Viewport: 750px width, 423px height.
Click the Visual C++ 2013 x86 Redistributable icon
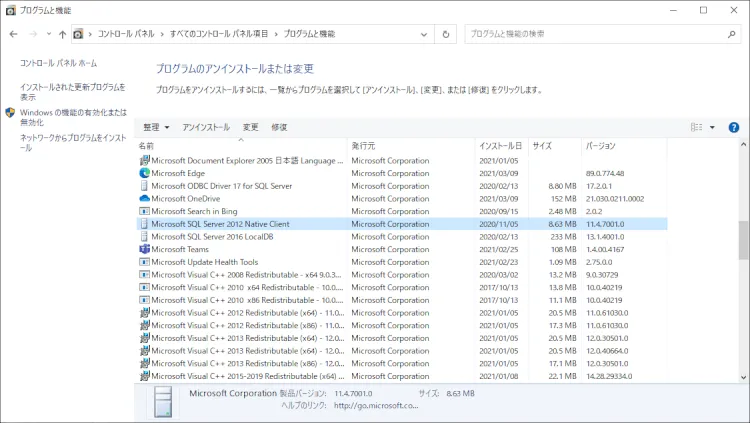tap(144, 364)
